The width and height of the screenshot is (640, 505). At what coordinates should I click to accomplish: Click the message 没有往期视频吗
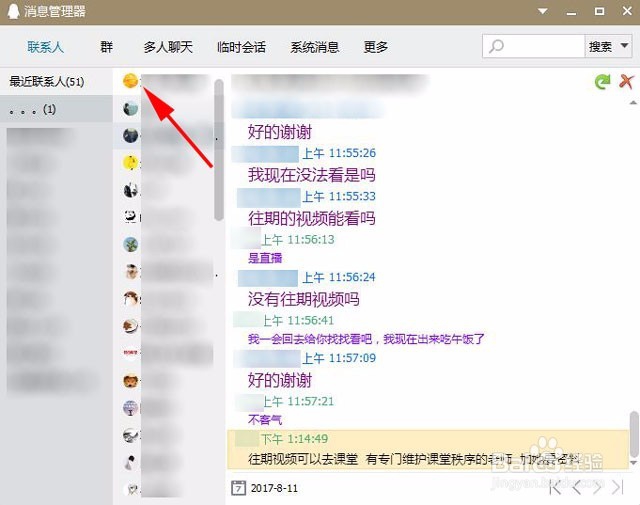tap(303, 299)
